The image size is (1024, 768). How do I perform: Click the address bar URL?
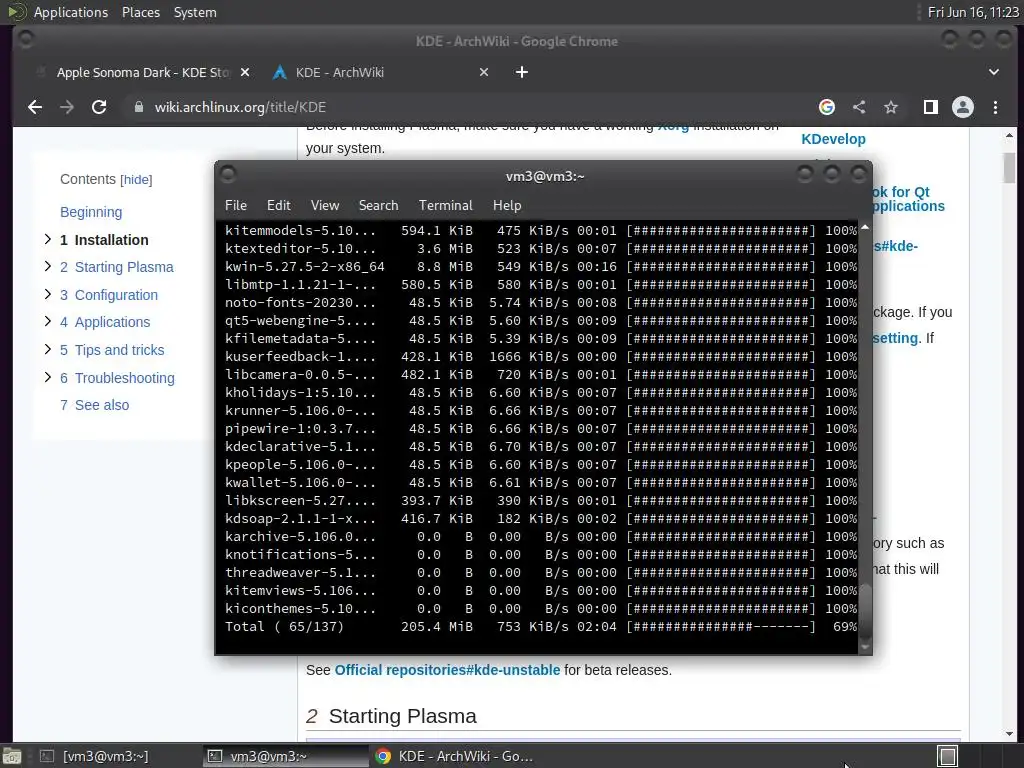click(240, 107)
